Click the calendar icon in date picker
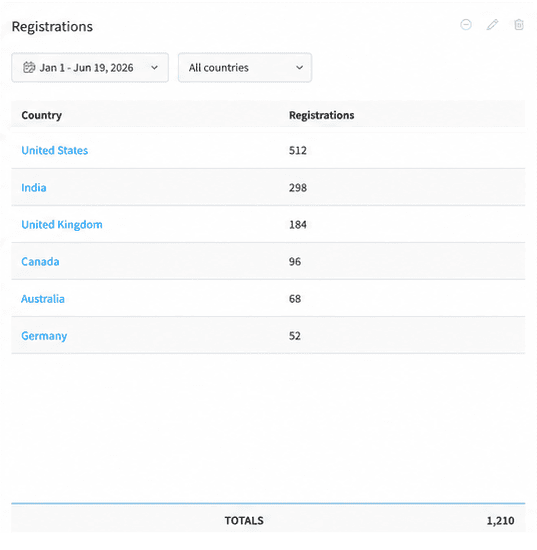This screenshot has height=550, width=537. [x=29, y=67]
